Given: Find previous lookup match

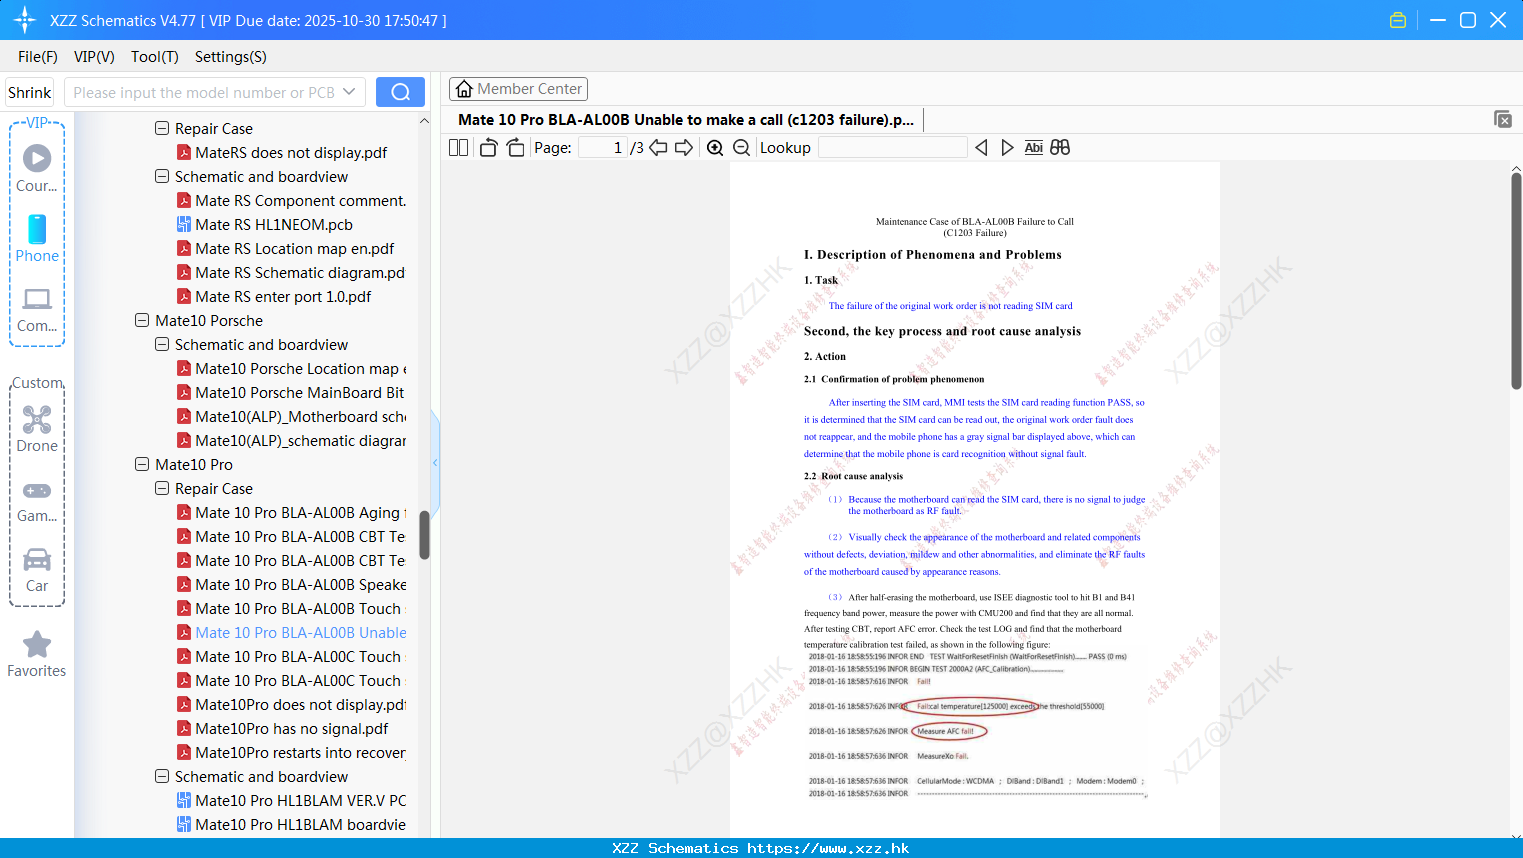Looking at the screenshot, I should click(x=981, y=147).
